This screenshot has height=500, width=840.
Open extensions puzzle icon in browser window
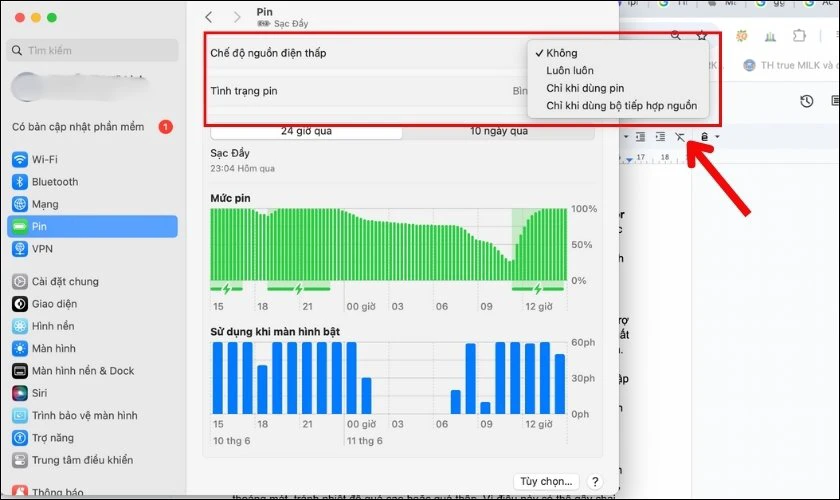click(799, 36)
